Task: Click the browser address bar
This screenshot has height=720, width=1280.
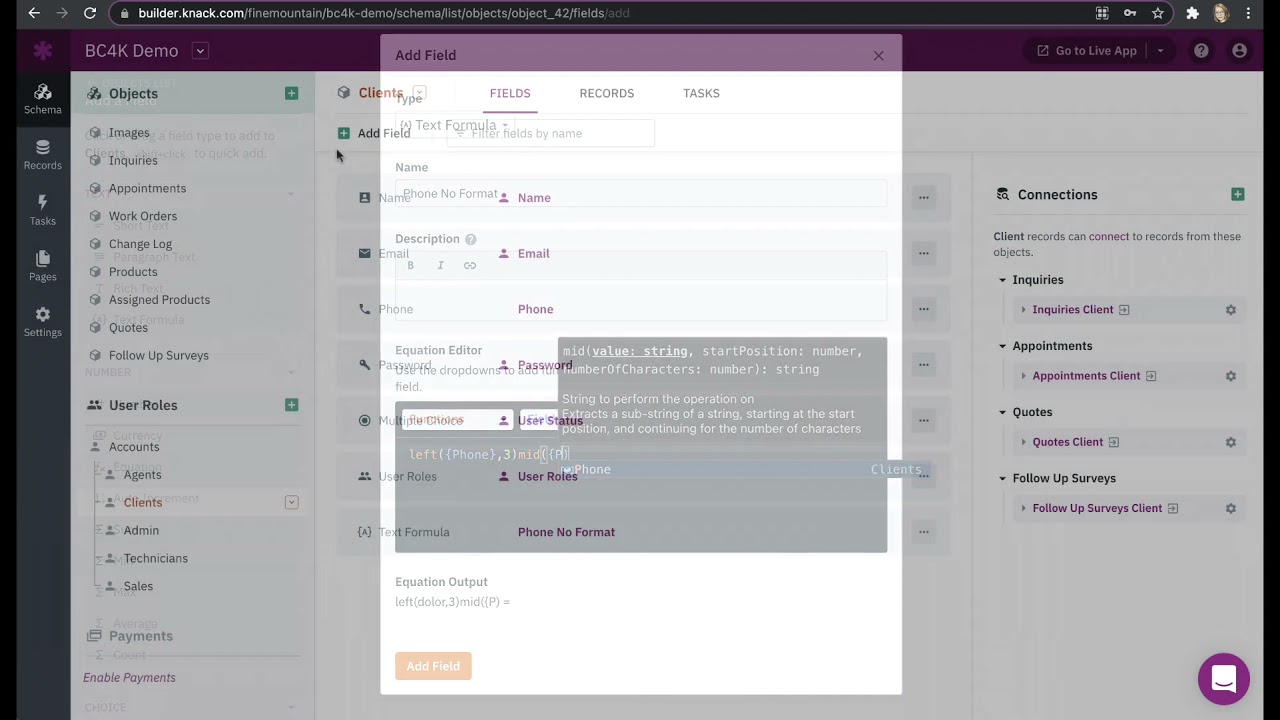Action: coord(600,13)
